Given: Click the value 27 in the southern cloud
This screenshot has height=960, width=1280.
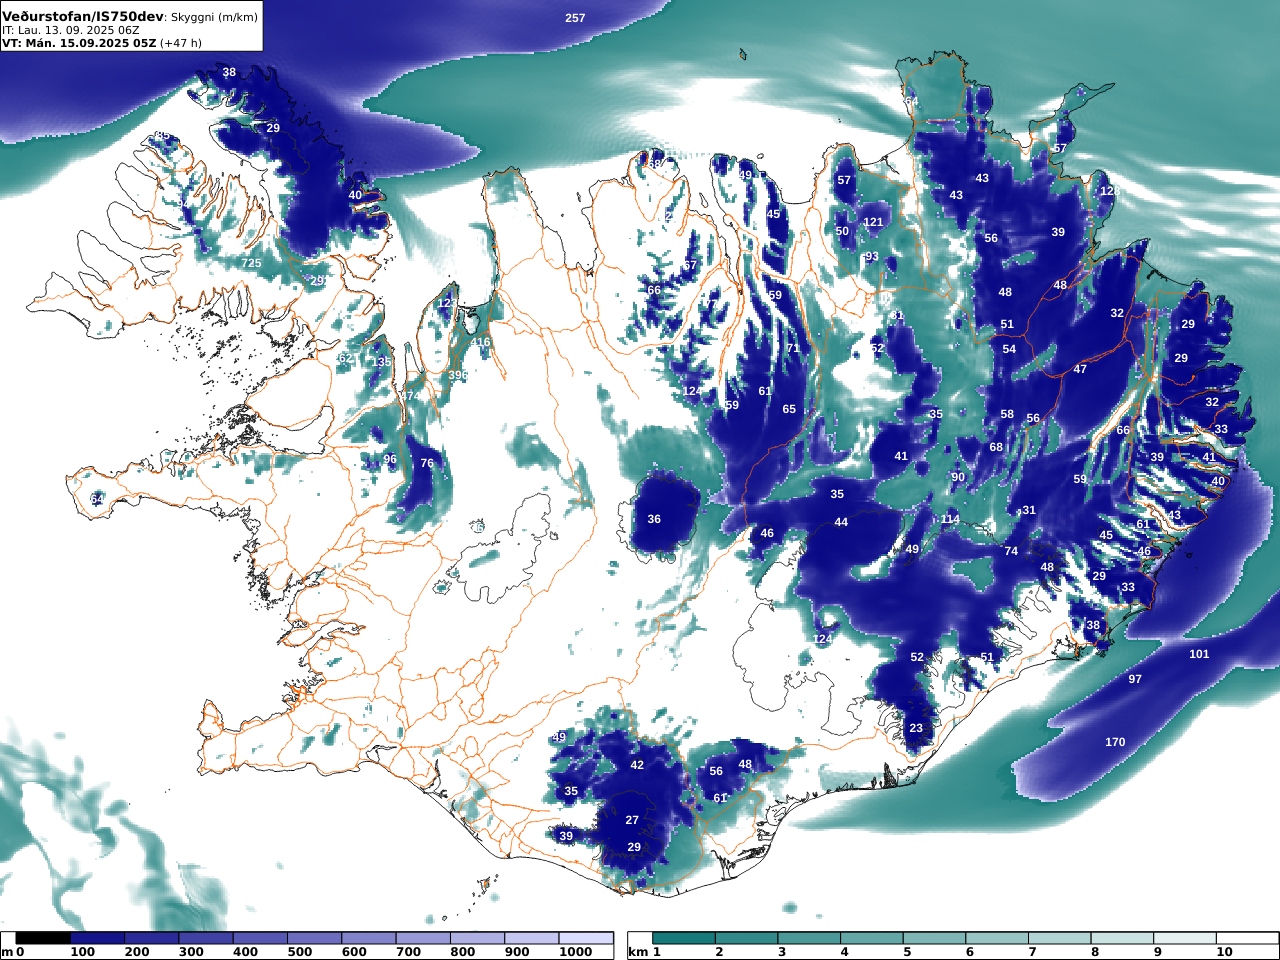Looking at the screenshot, I should coord(632,820).
